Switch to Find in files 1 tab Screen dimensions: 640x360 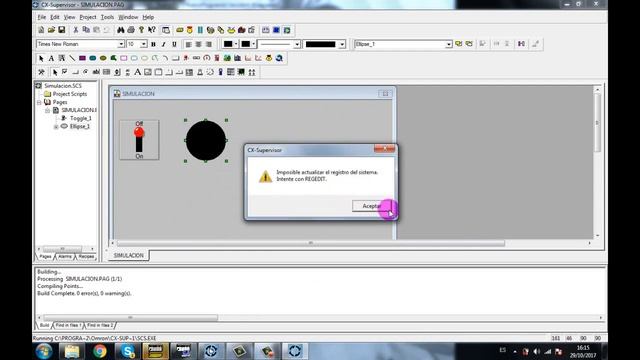click(68, 325)
